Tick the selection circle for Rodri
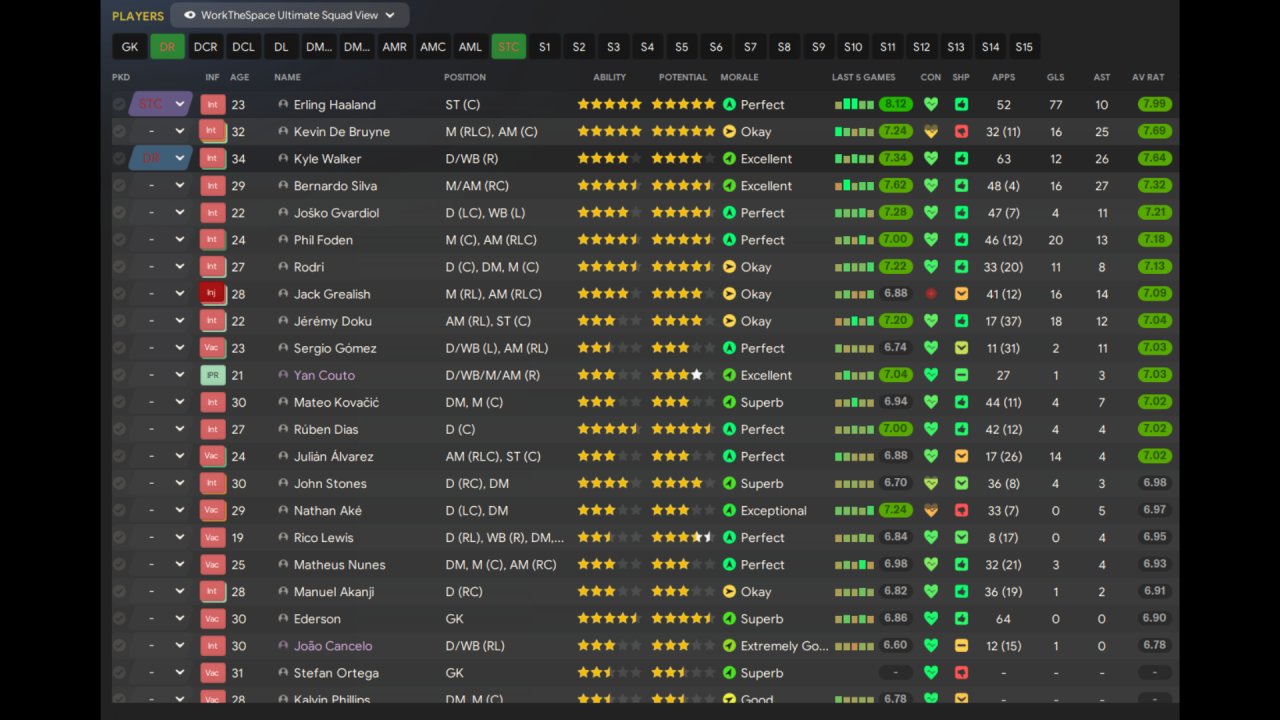1280x720 pixels. (x=119, y=267)
